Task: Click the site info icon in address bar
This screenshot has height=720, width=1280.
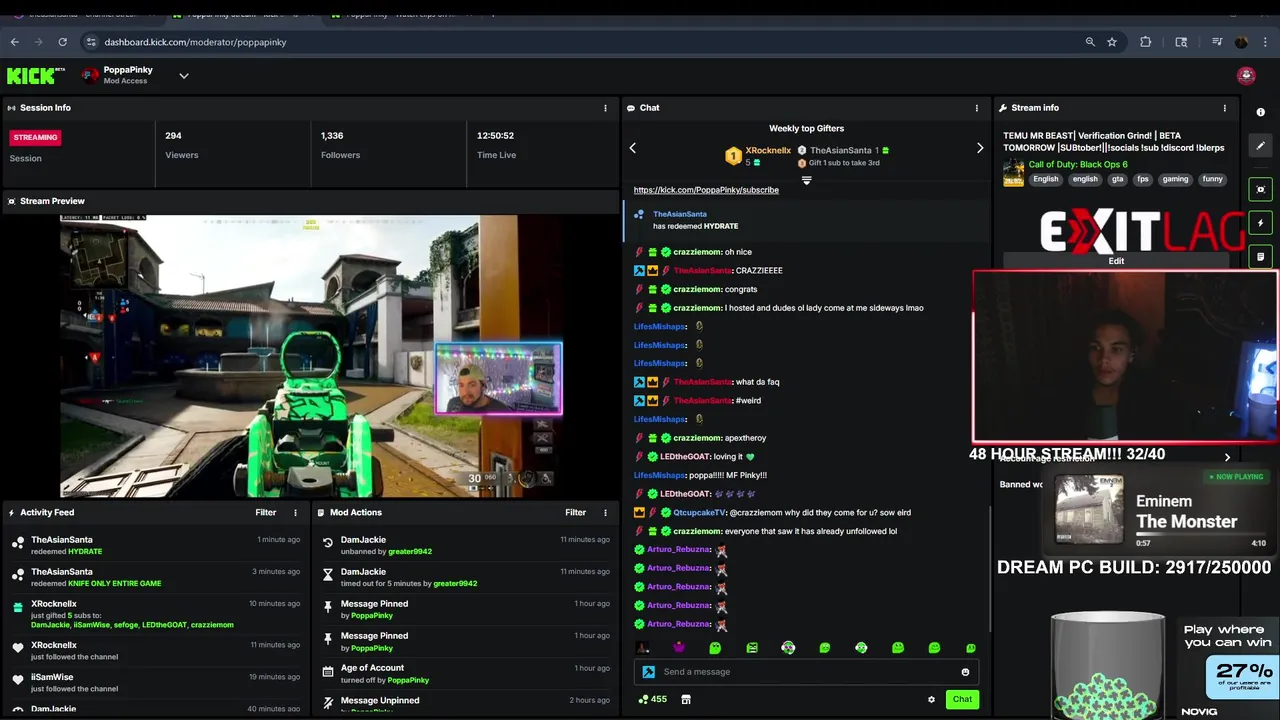Action: pyautogui.click(x=91, y=42)
